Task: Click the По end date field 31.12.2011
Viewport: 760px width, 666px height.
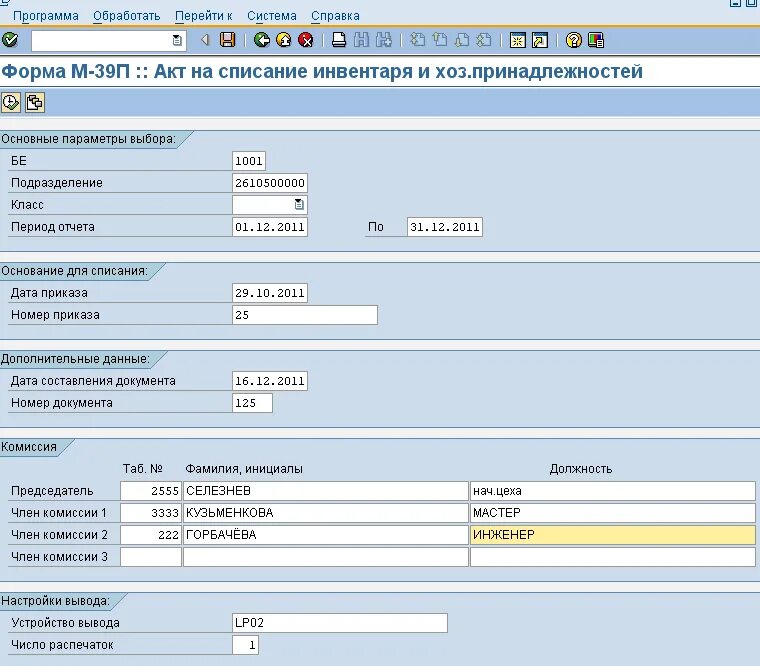Action: [x=444, y=227]
